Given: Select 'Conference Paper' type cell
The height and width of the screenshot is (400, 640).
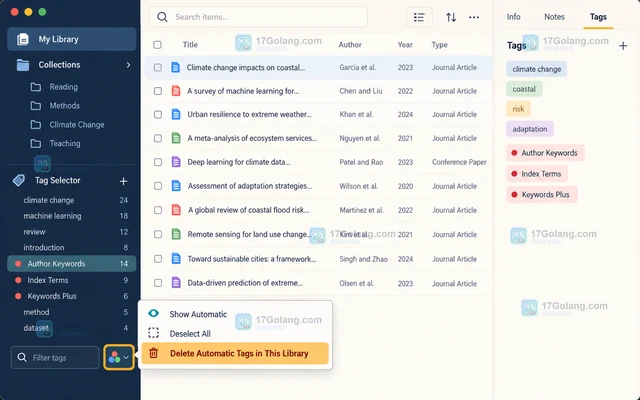Looking at the screenshot, I should (x=459, y=162).
